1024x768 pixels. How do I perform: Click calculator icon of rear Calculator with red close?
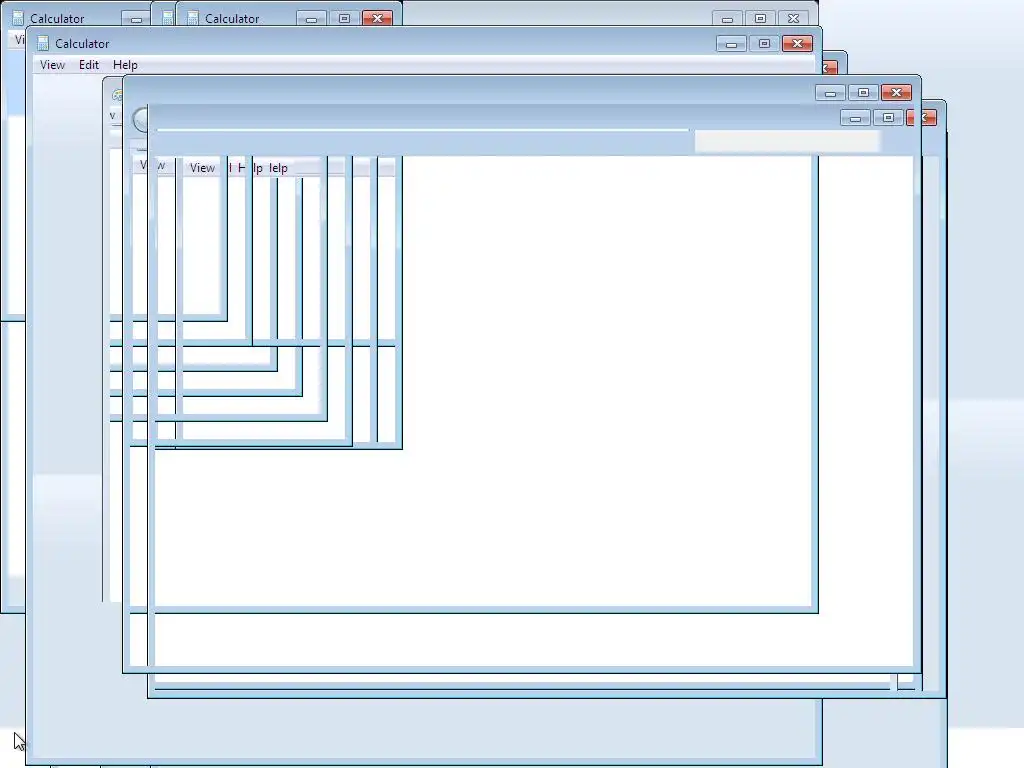(x=193, y=18)
